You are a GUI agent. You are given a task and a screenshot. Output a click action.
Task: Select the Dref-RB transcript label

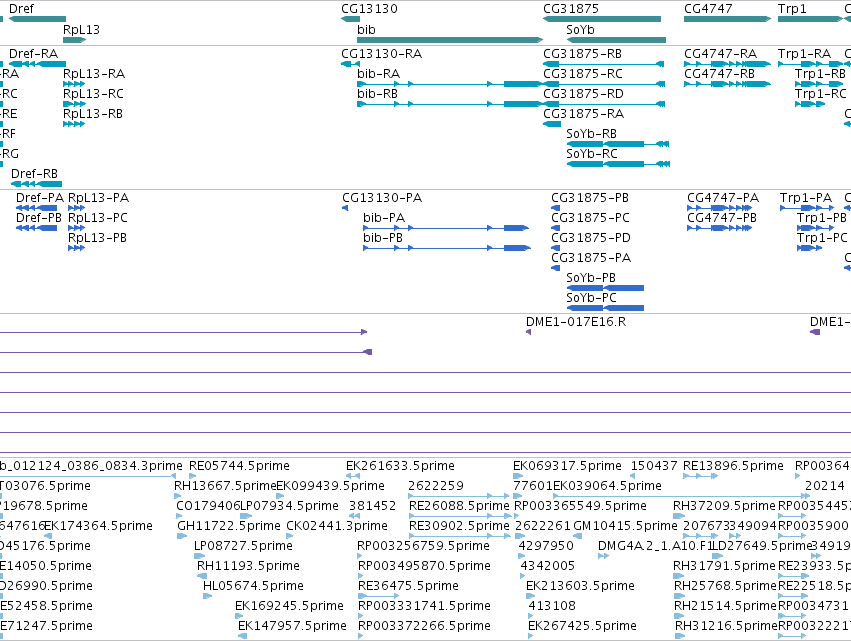point(34,174)
